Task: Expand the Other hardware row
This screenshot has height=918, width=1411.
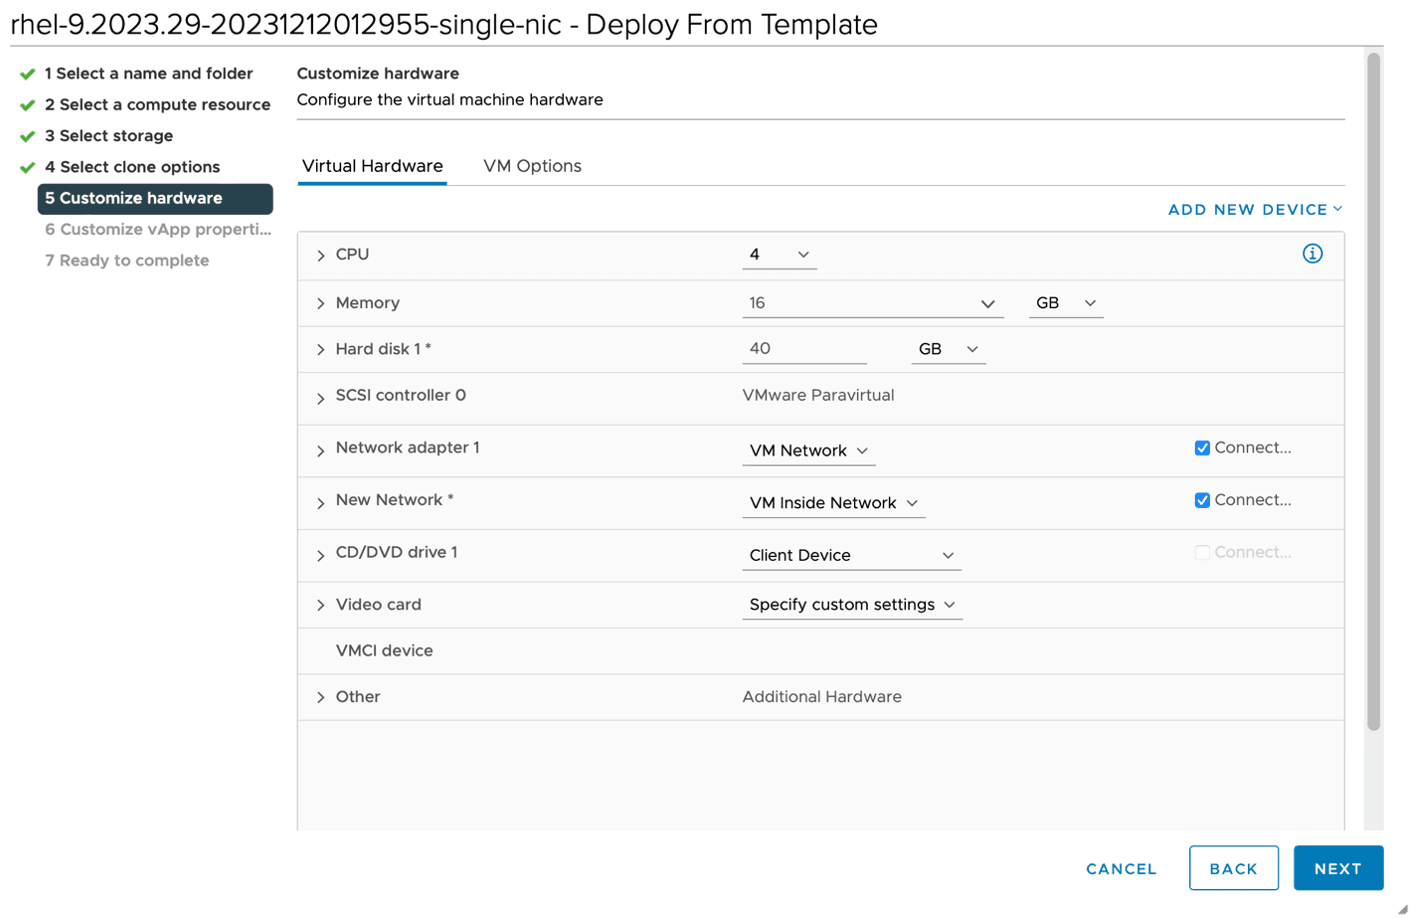Action: 321,697
